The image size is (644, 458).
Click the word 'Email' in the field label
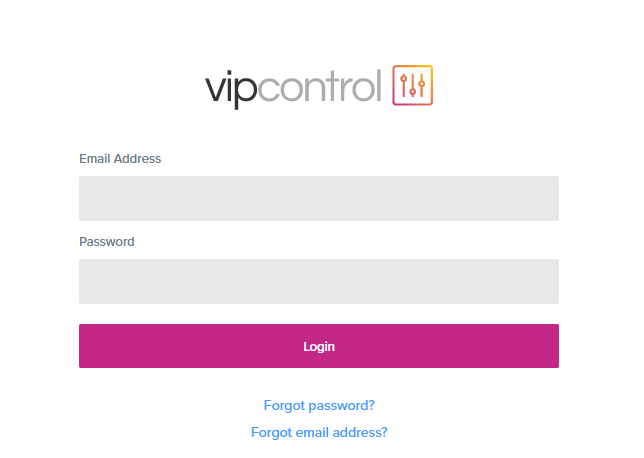pyautogui.click(x=95, y=159)
